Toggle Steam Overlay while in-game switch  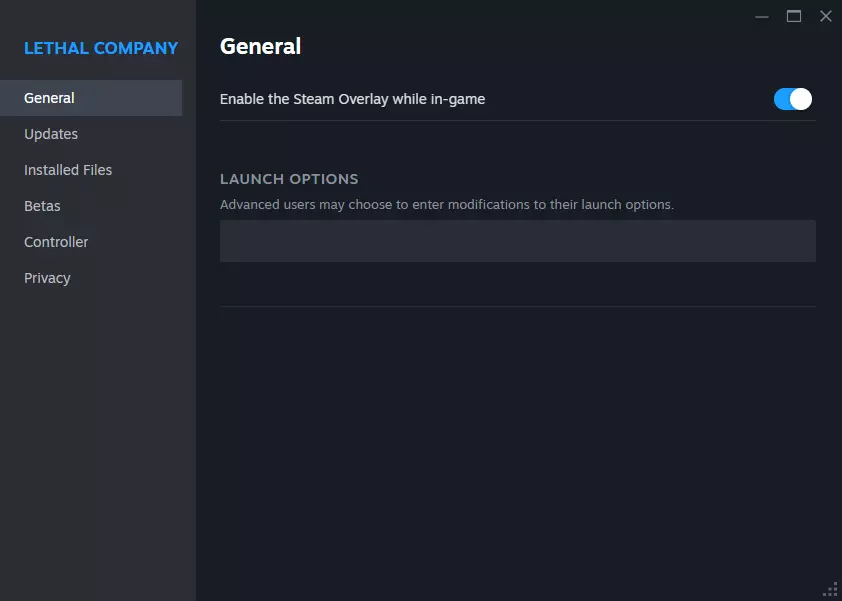[x=793, y=99]
